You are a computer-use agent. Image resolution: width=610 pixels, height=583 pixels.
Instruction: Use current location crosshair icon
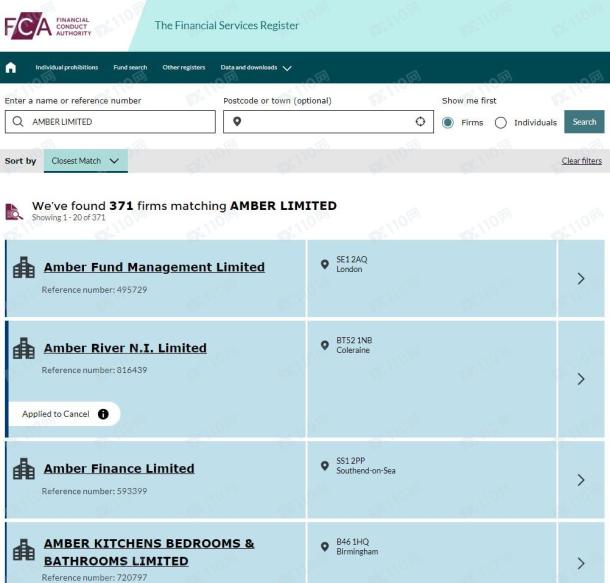coord(420,122)
